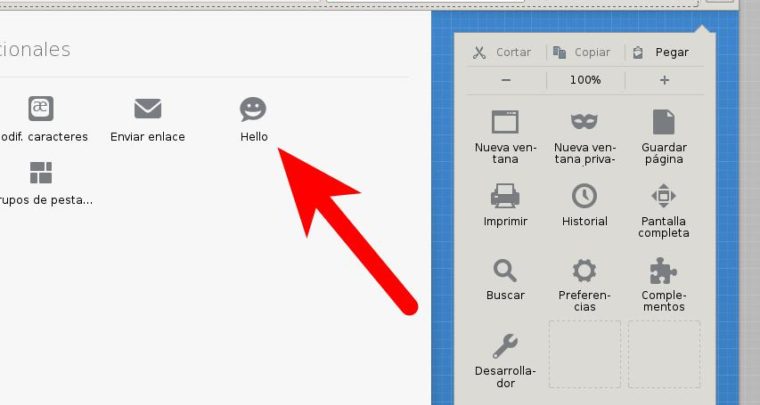The height and width of the screenshot is (405, 760).
Task: Open a Nueva ventana from the menu
Action: [505, 123]
